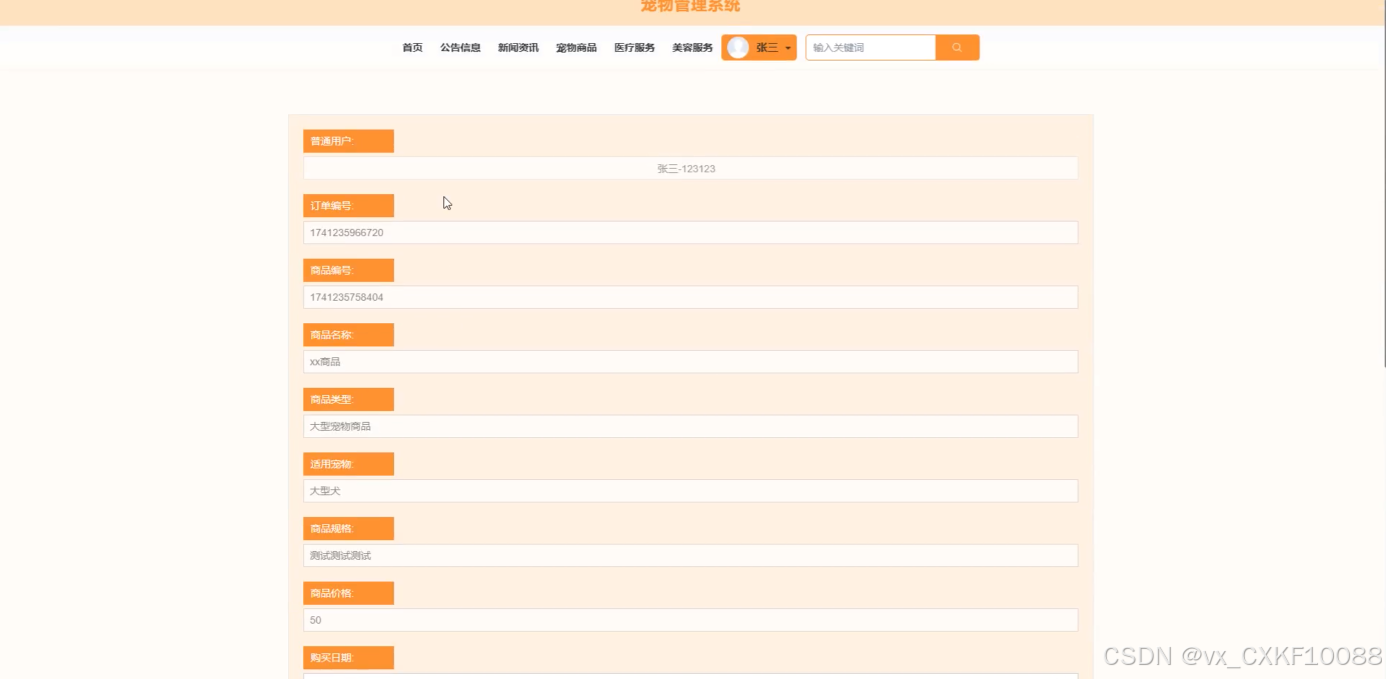Open the 张三 user dropdown menu

click(x=759, y=47)
